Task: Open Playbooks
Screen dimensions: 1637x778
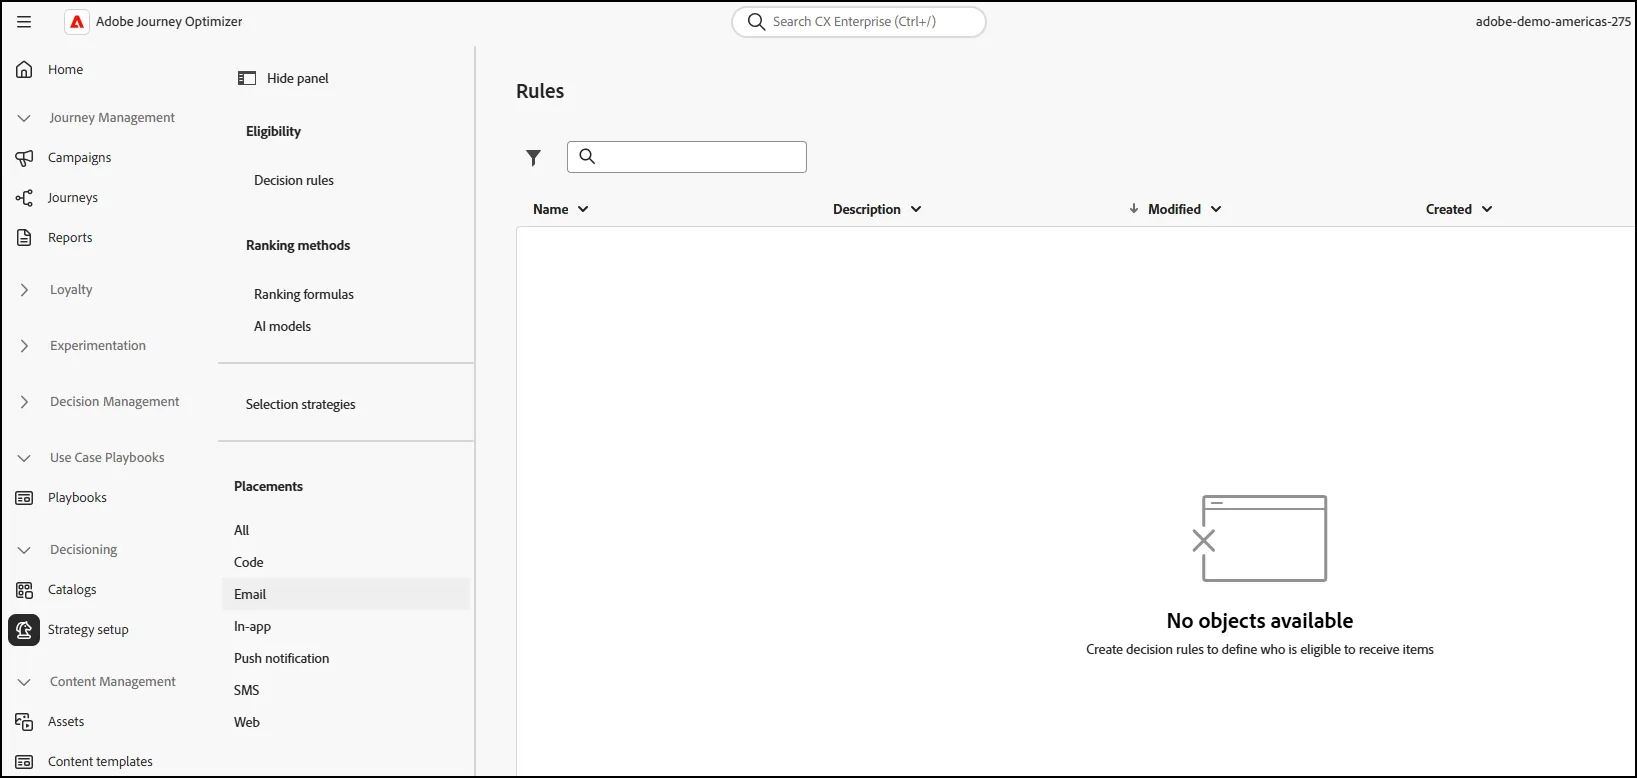Action: (77, 497)
